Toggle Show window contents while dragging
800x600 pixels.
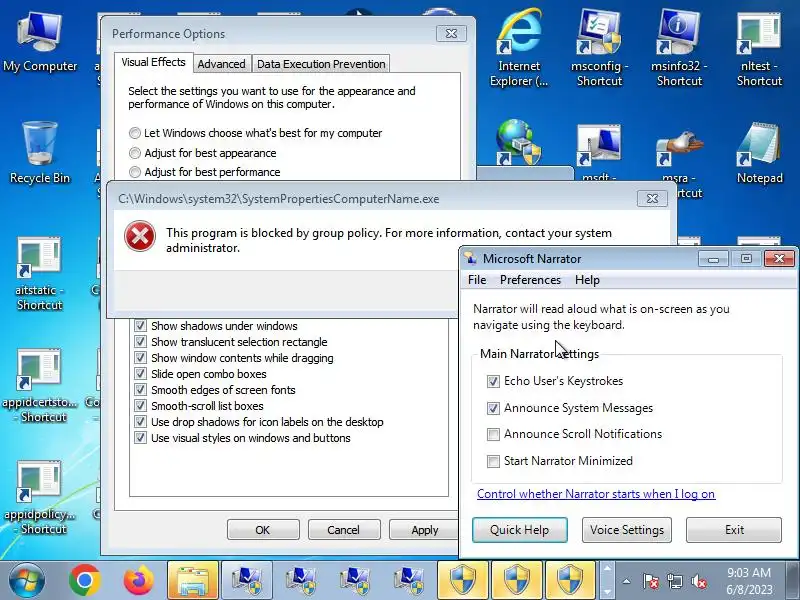(x=140, y=358)
